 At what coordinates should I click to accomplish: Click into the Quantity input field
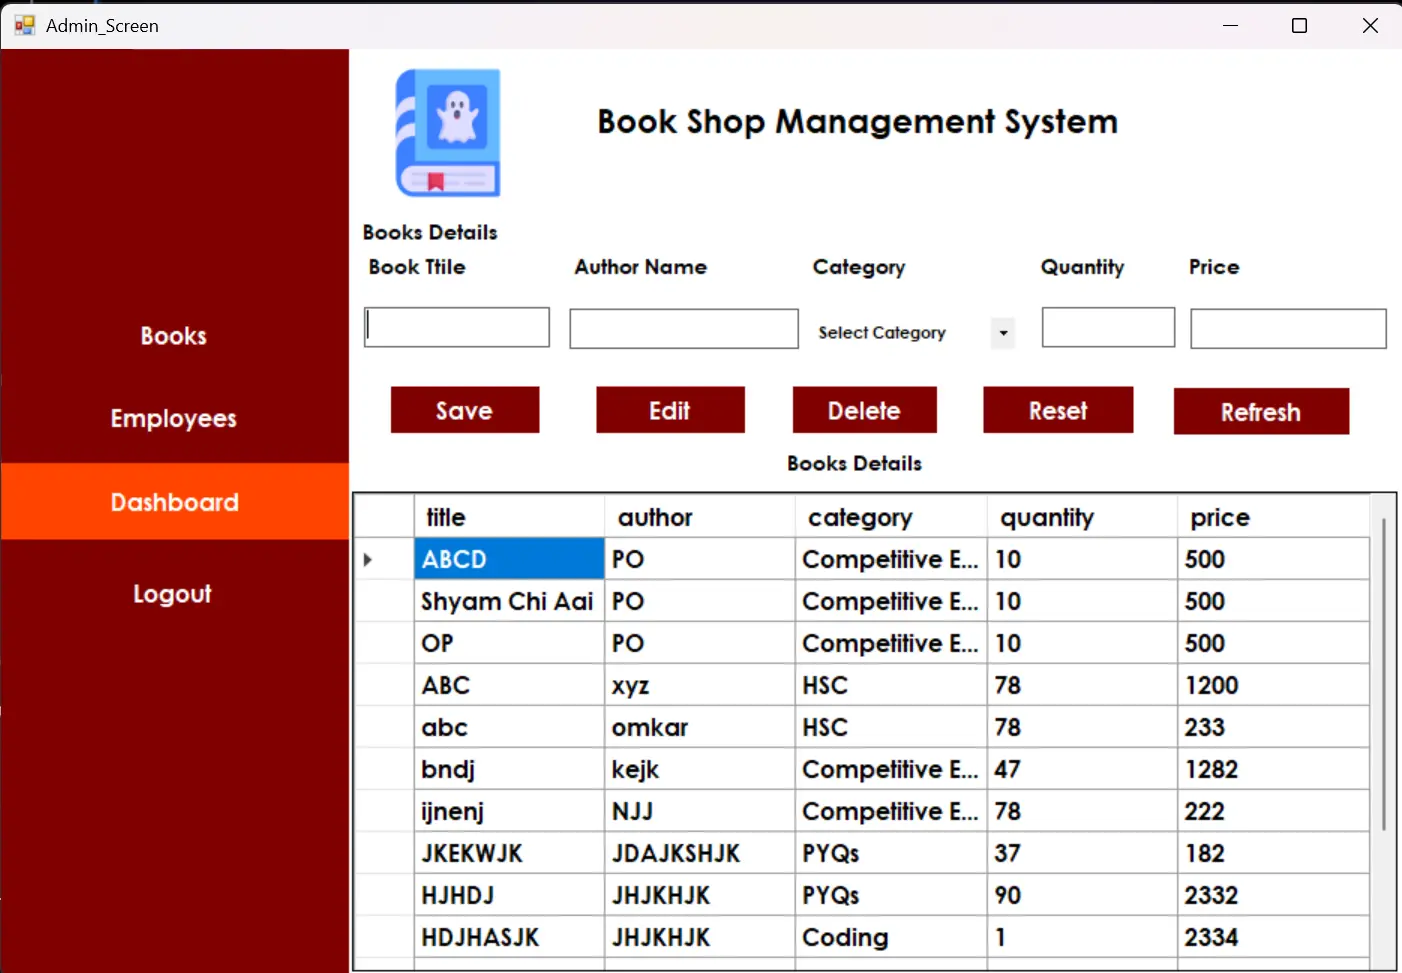(x=1107, y=328)
